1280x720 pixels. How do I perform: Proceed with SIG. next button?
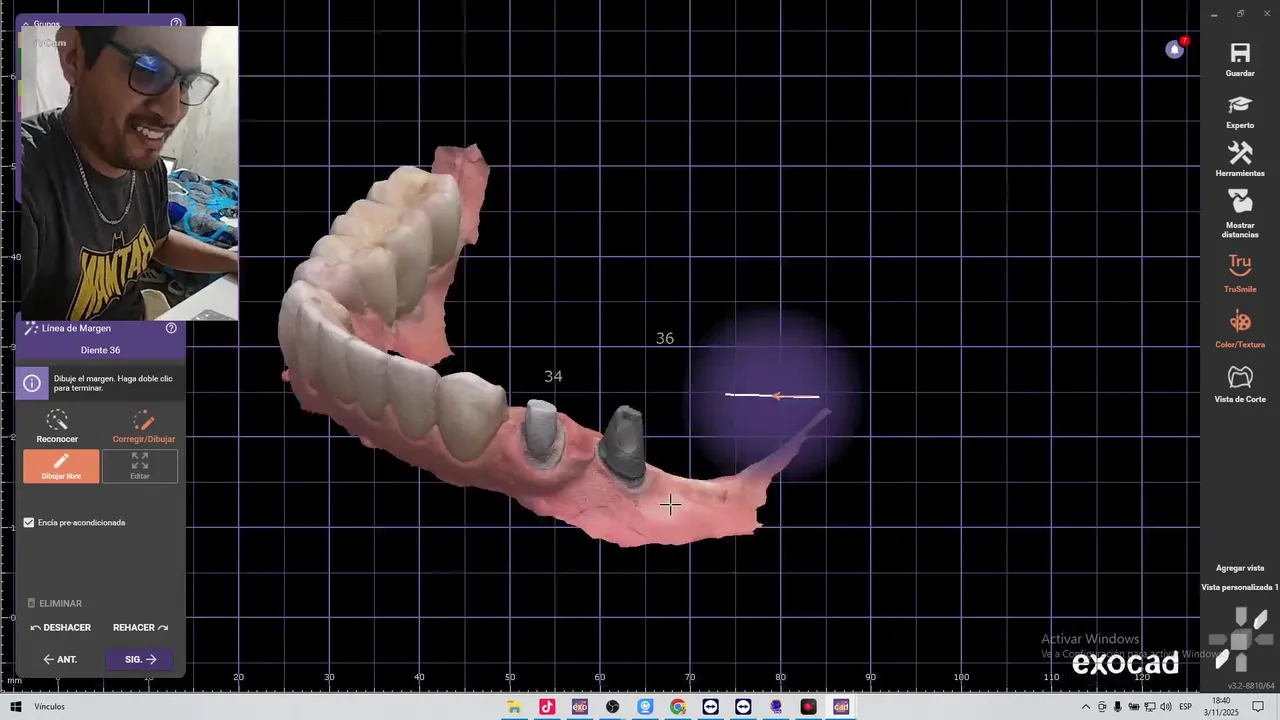tap(141, 660)
